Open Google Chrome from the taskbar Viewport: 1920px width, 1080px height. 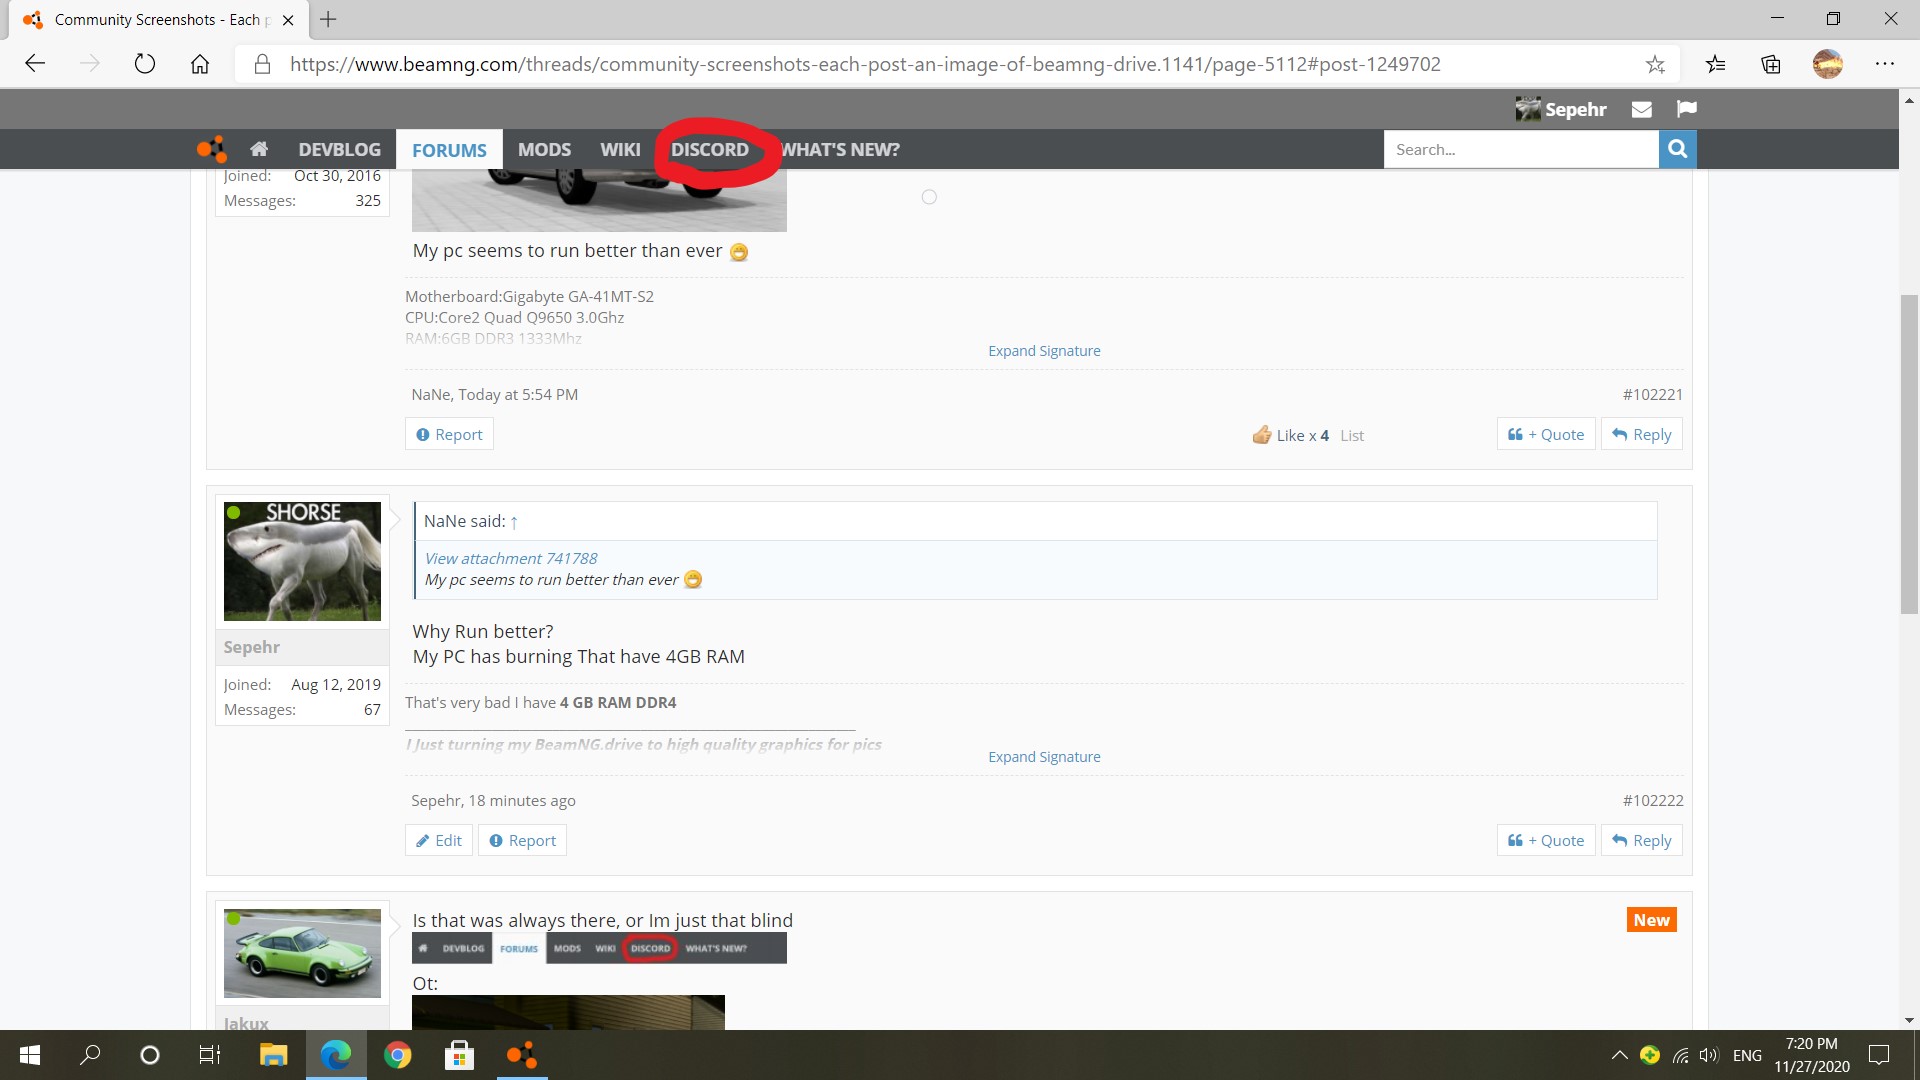click(397, 1055)
